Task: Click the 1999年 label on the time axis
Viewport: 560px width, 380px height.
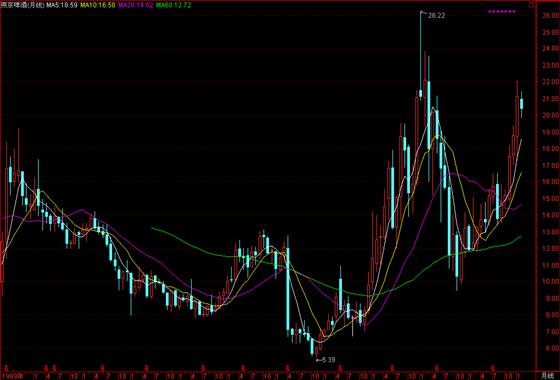Action: click(12, 376)
